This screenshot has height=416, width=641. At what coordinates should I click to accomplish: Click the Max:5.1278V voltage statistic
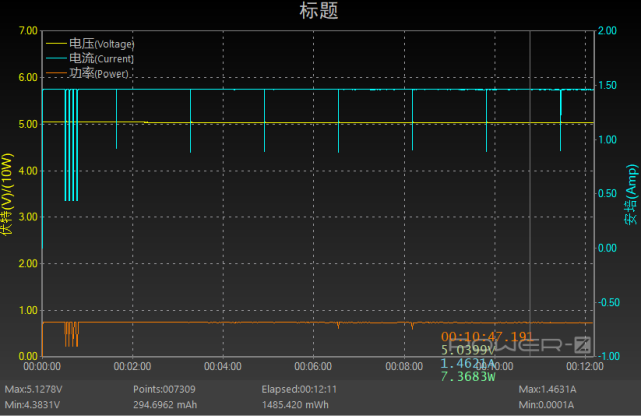[x=34, y=389]
